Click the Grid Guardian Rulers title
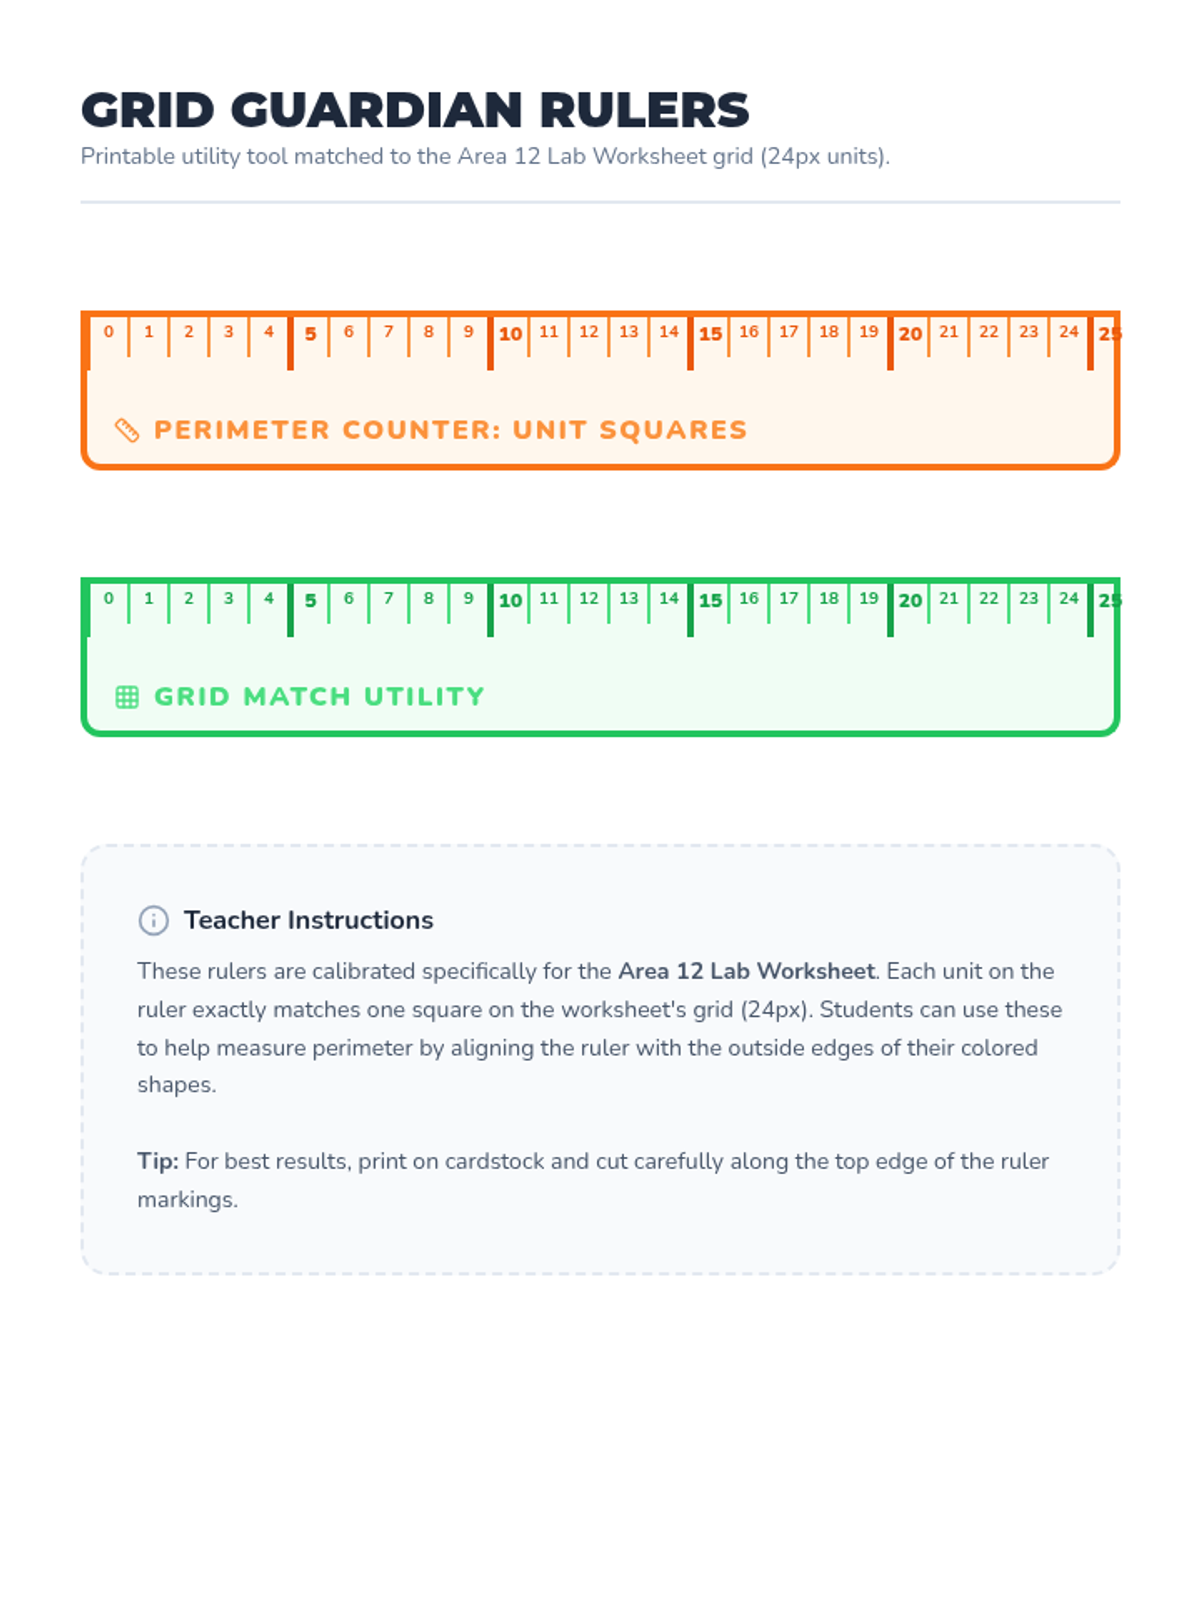 click(415, 110)
